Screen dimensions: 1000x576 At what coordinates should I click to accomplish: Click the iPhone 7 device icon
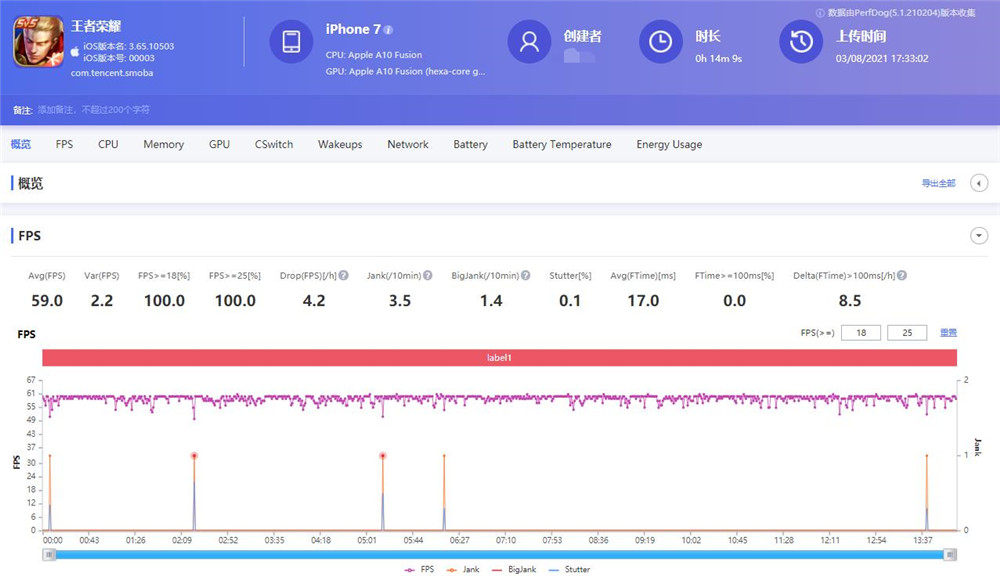coord(291,42)
